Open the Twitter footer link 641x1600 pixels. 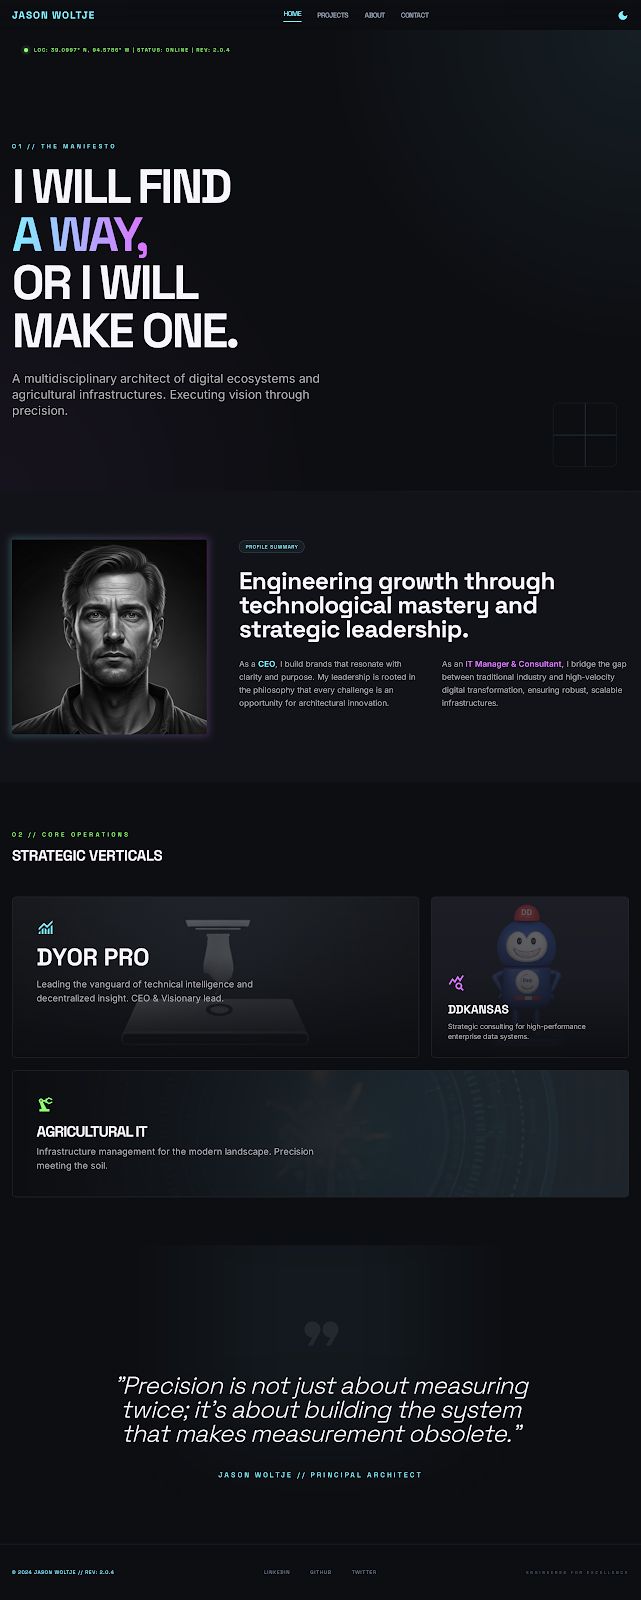[x=364, y=1572]
